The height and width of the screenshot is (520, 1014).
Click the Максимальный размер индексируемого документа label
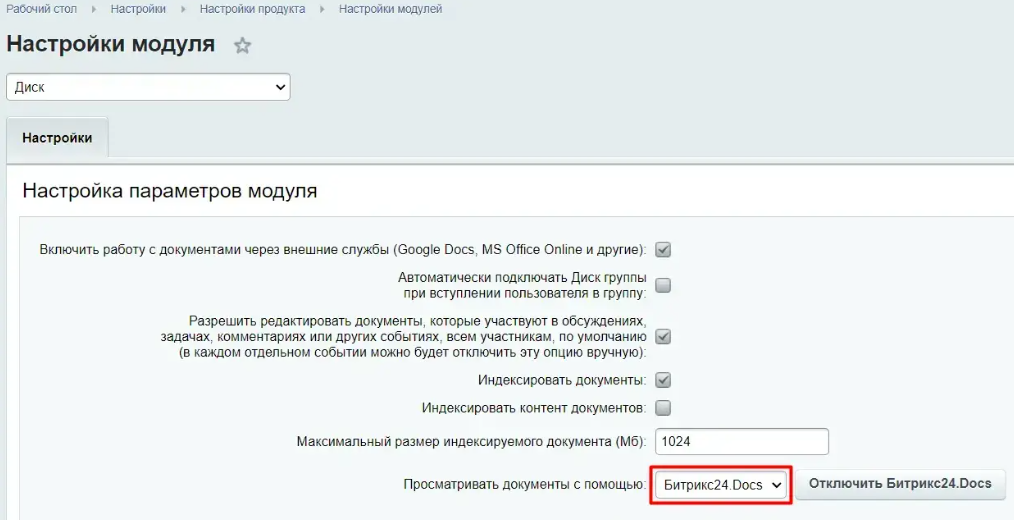coord(471,442)
